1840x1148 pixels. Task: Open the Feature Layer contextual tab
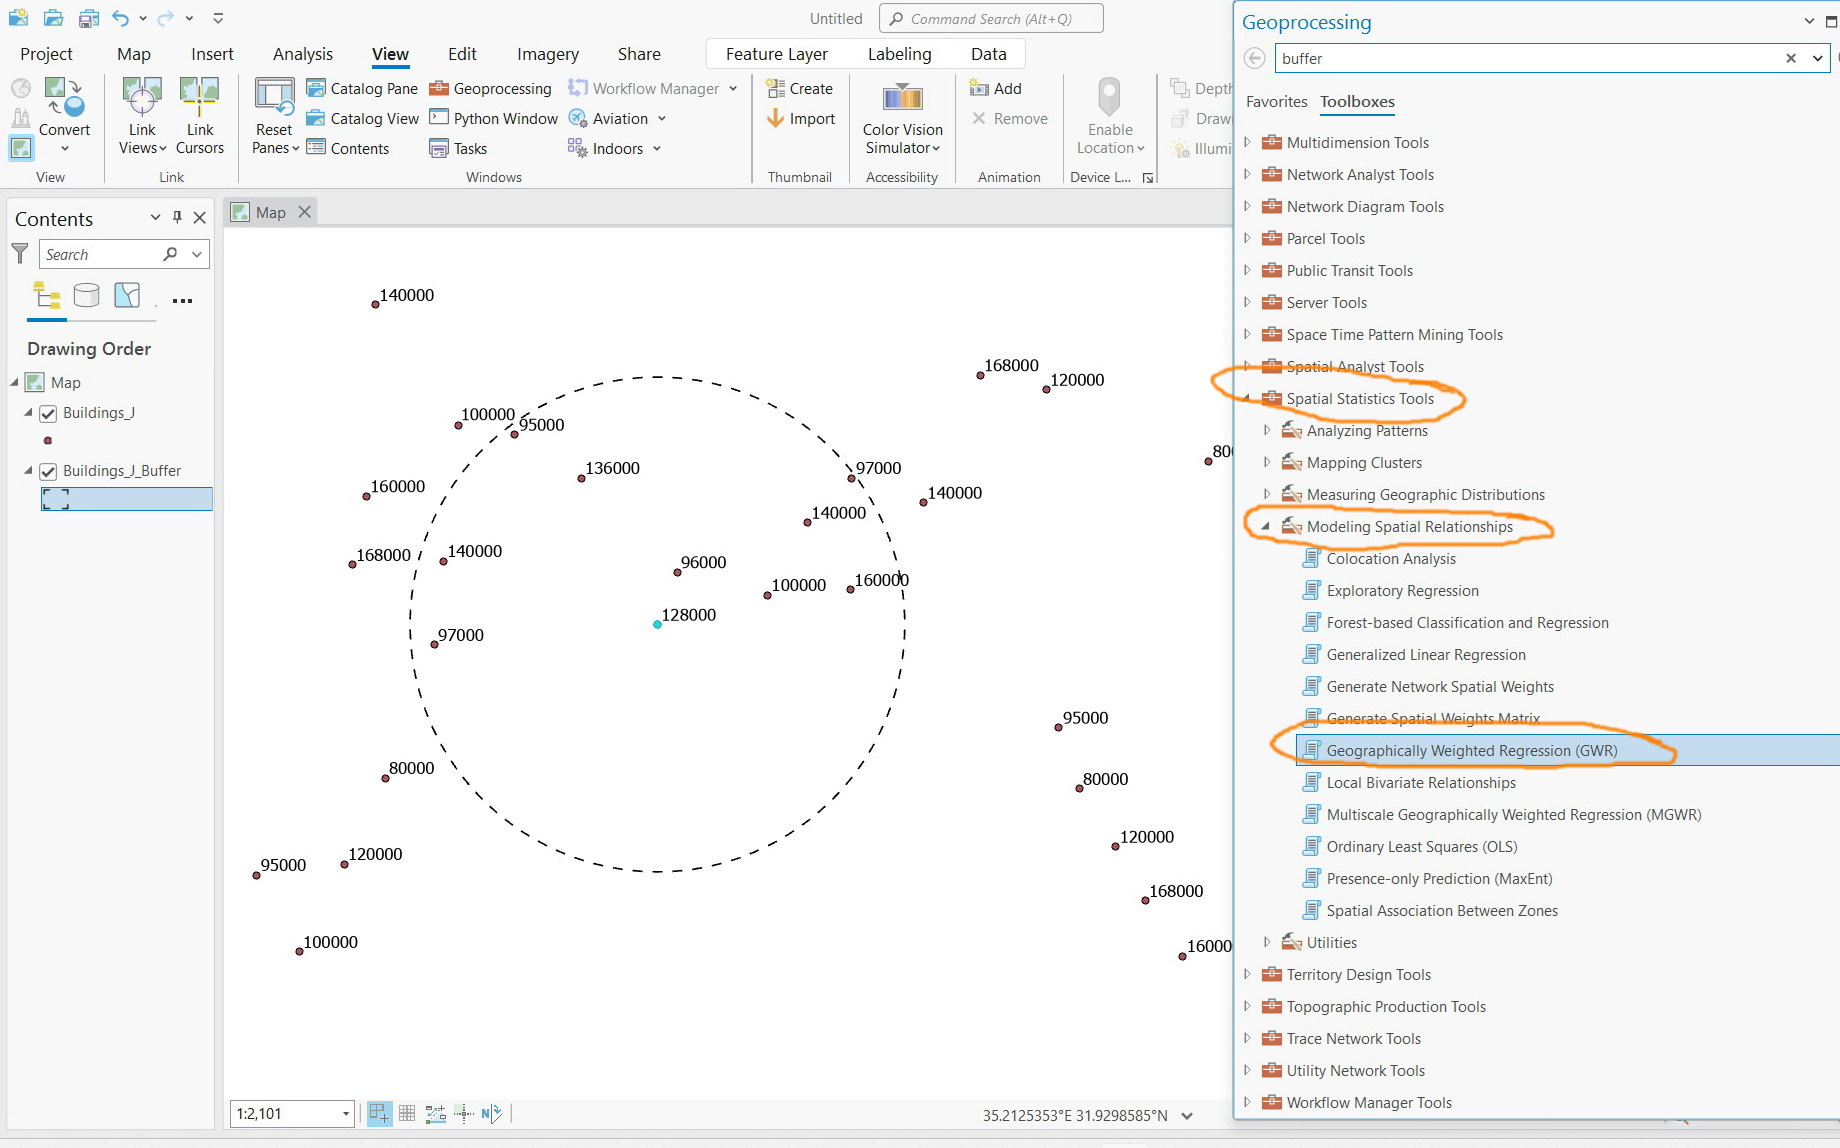pos(777,54)
